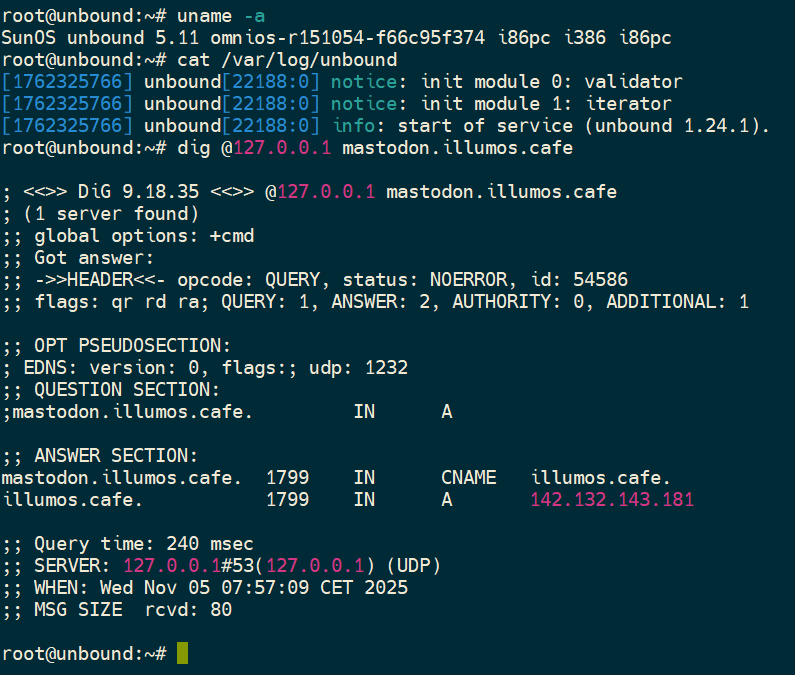
Task: Click the green terminal cursor block
Action: pyautogui.click(x=182, y=653)
